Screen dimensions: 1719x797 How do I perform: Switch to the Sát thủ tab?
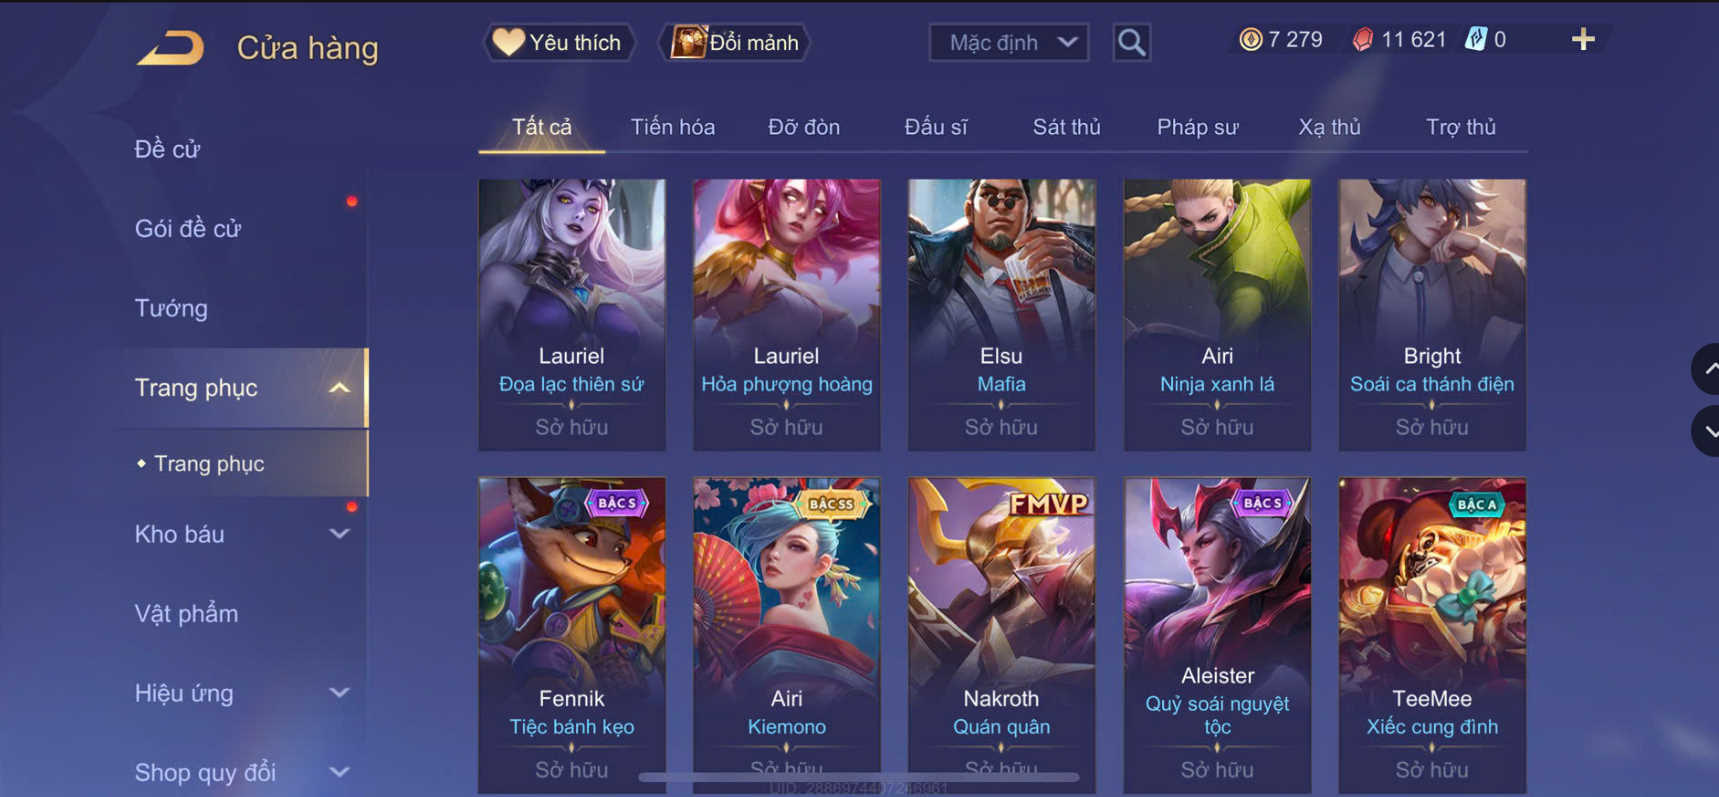(1066, 127)
